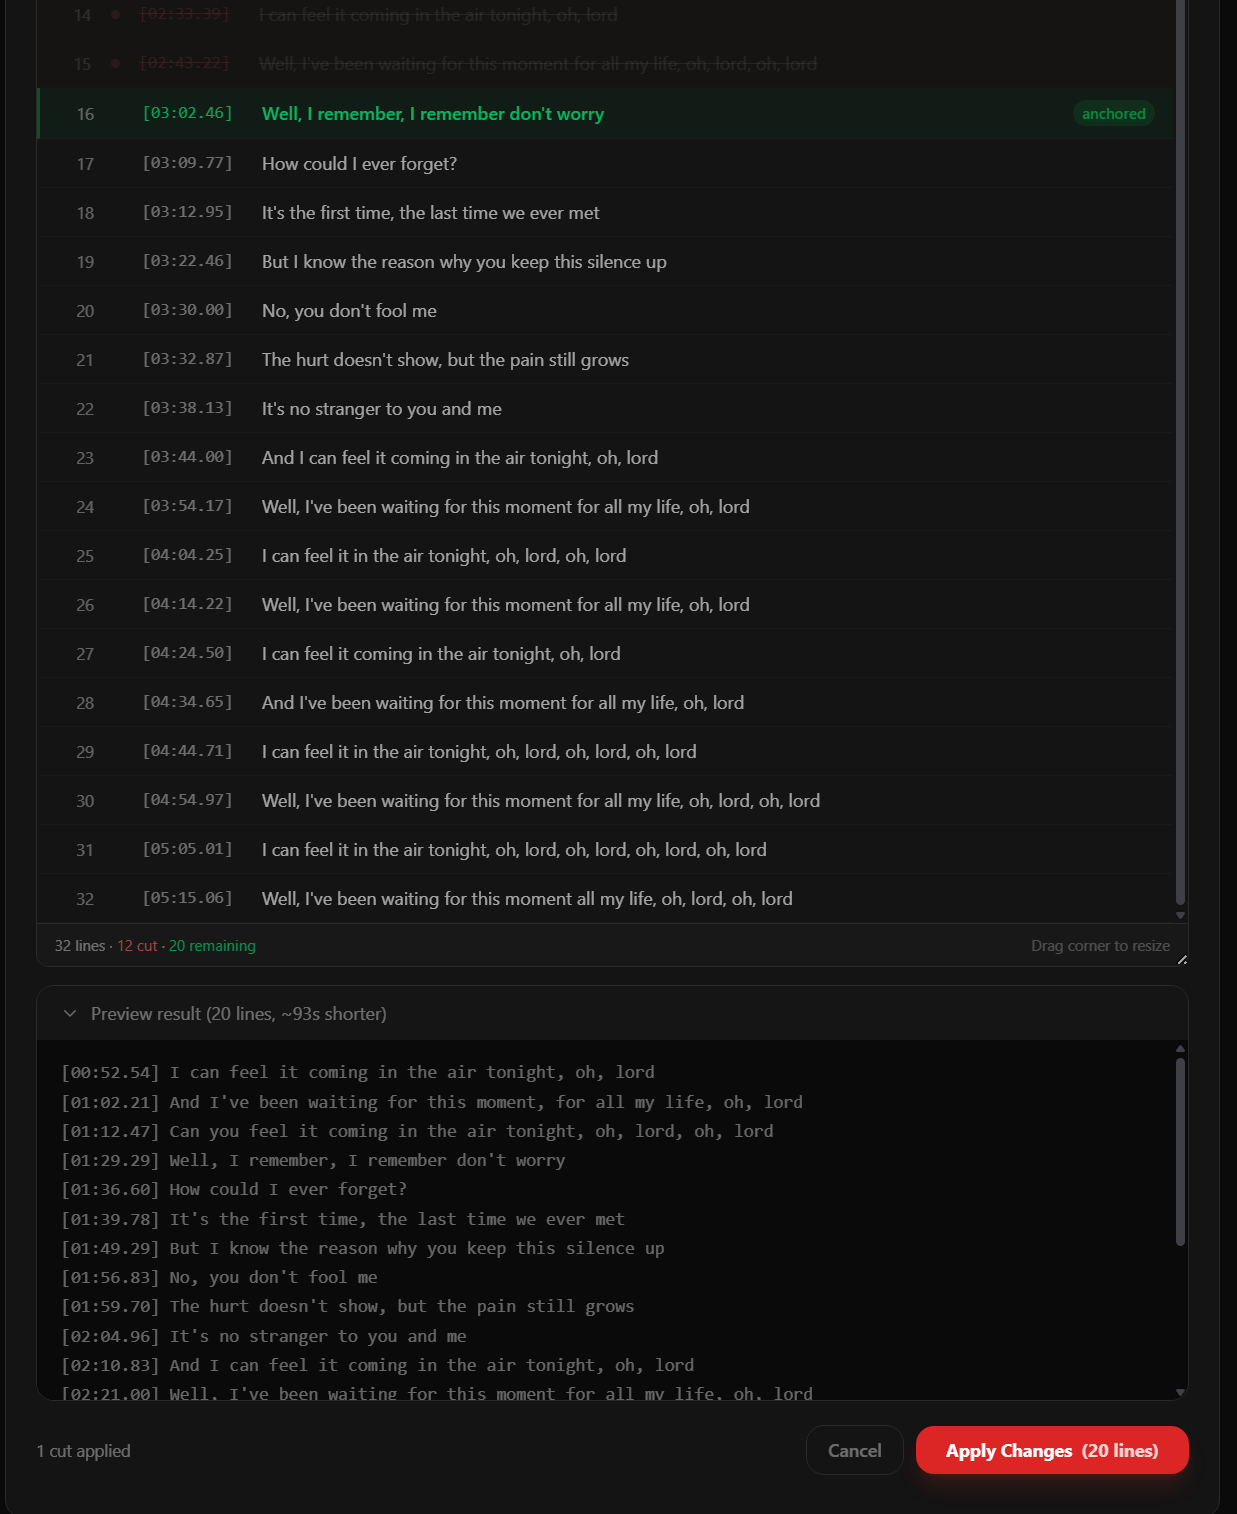
Task: Select line 20 No, you don't fool me
Action: [x=606, y=310]
